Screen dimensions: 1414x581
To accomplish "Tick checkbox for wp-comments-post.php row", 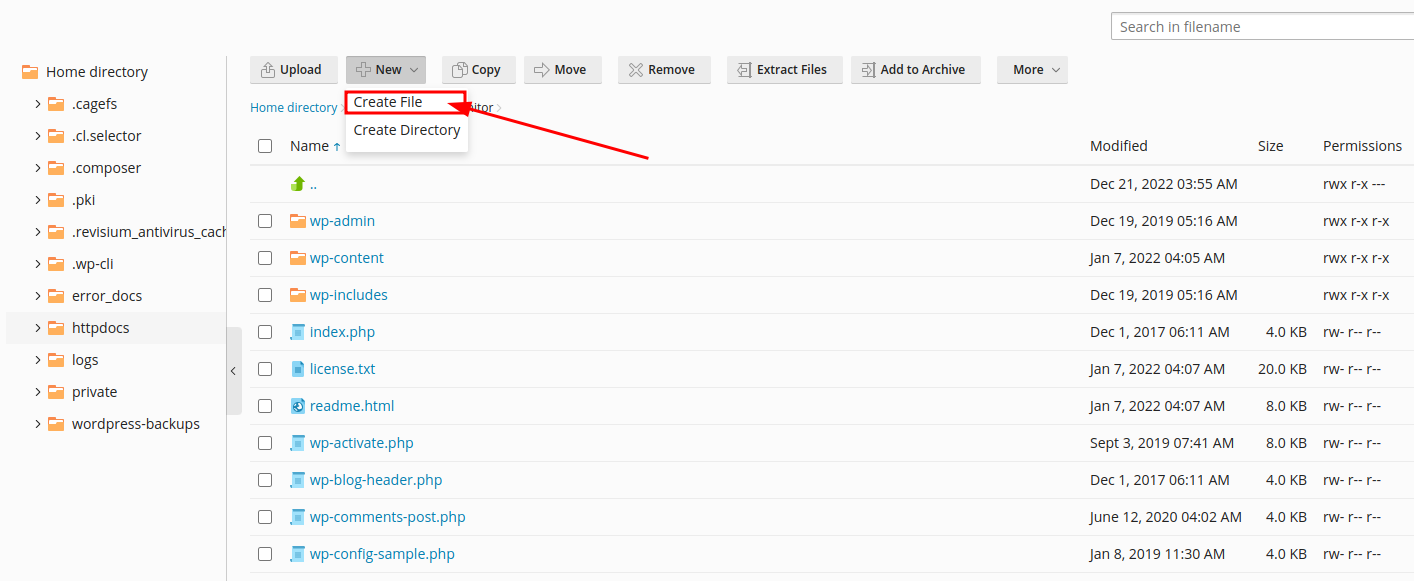I will 265,517.
